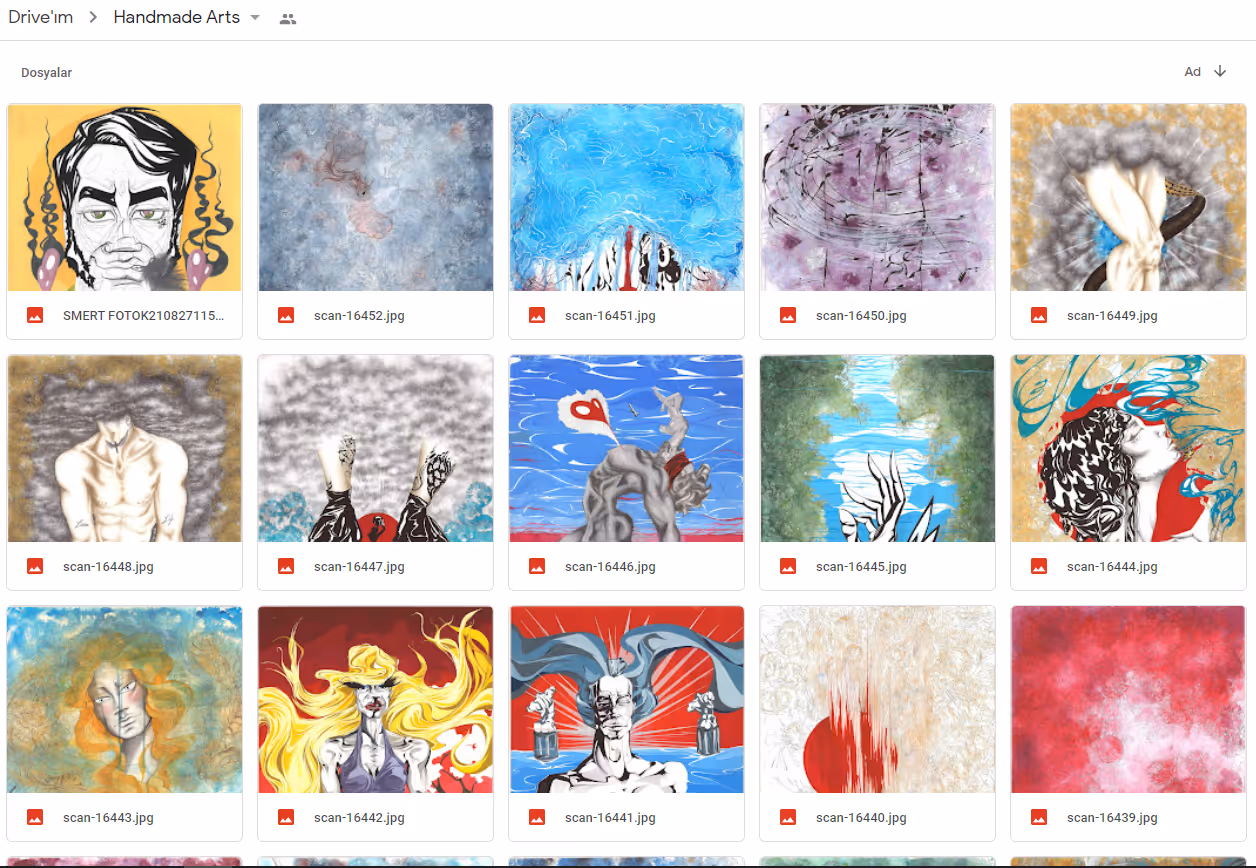Click the shared folder people icon
Screen dimensions: 1256x868
[288, 18]
